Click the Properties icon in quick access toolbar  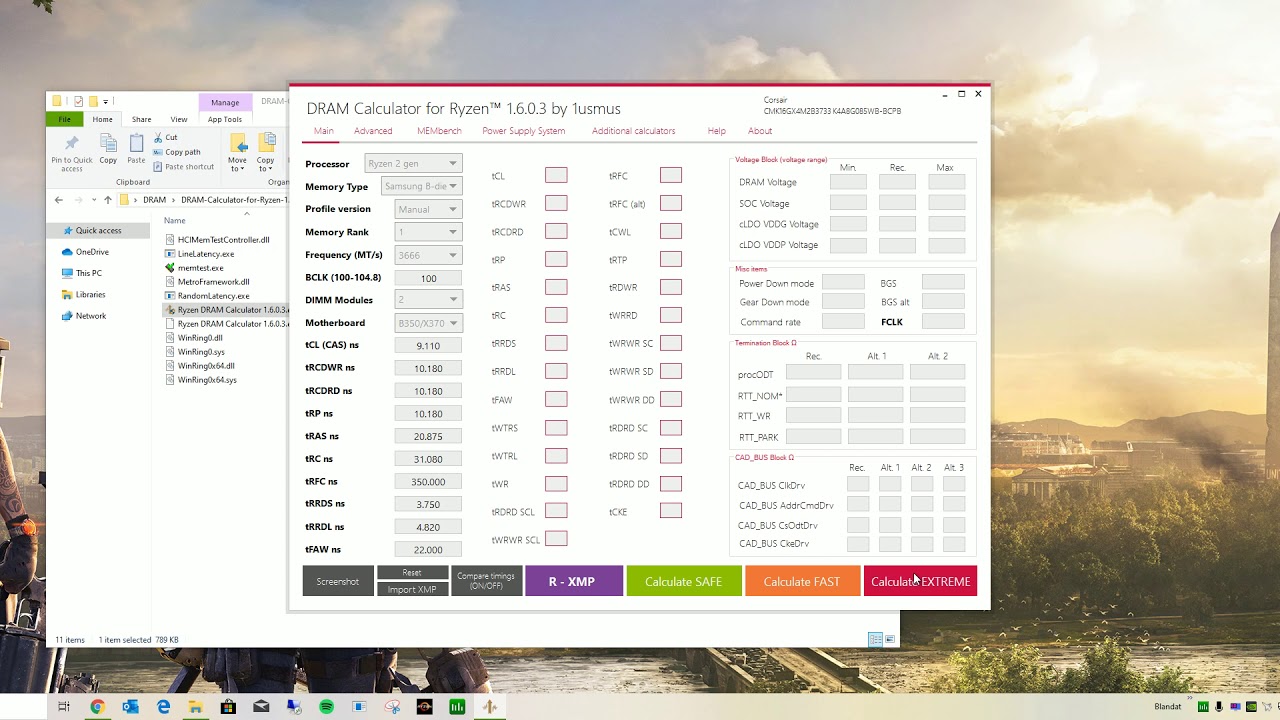(x=79, y=101)
